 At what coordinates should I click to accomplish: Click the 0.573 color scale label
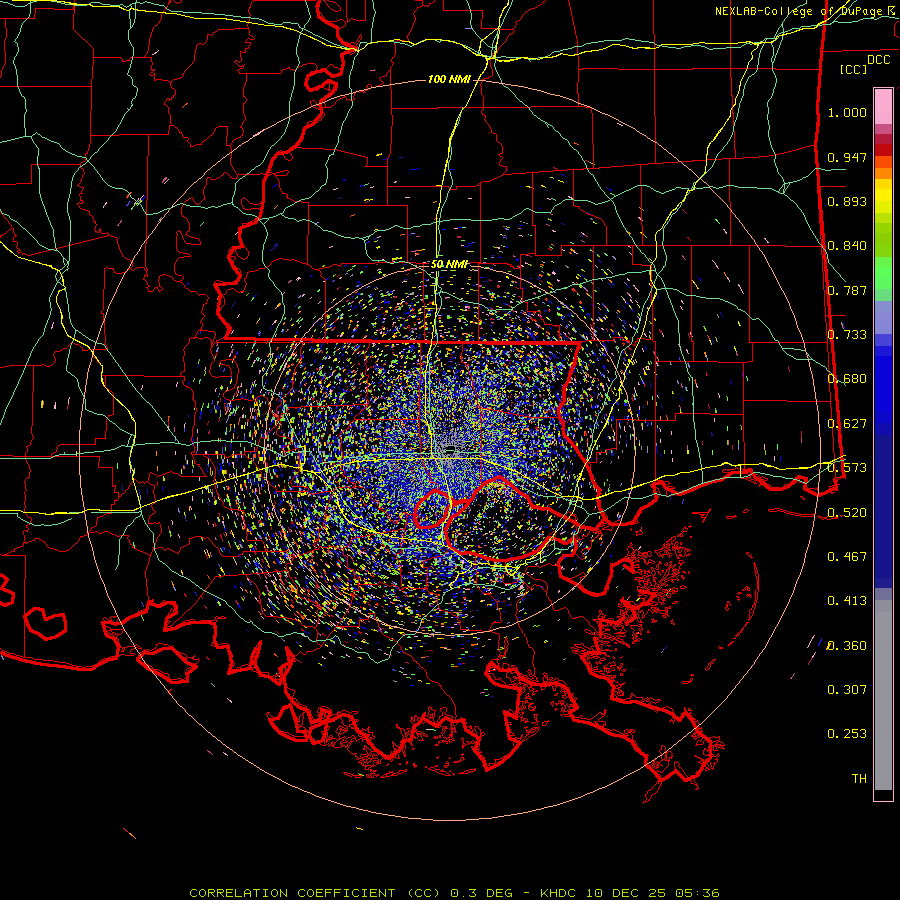847,468
